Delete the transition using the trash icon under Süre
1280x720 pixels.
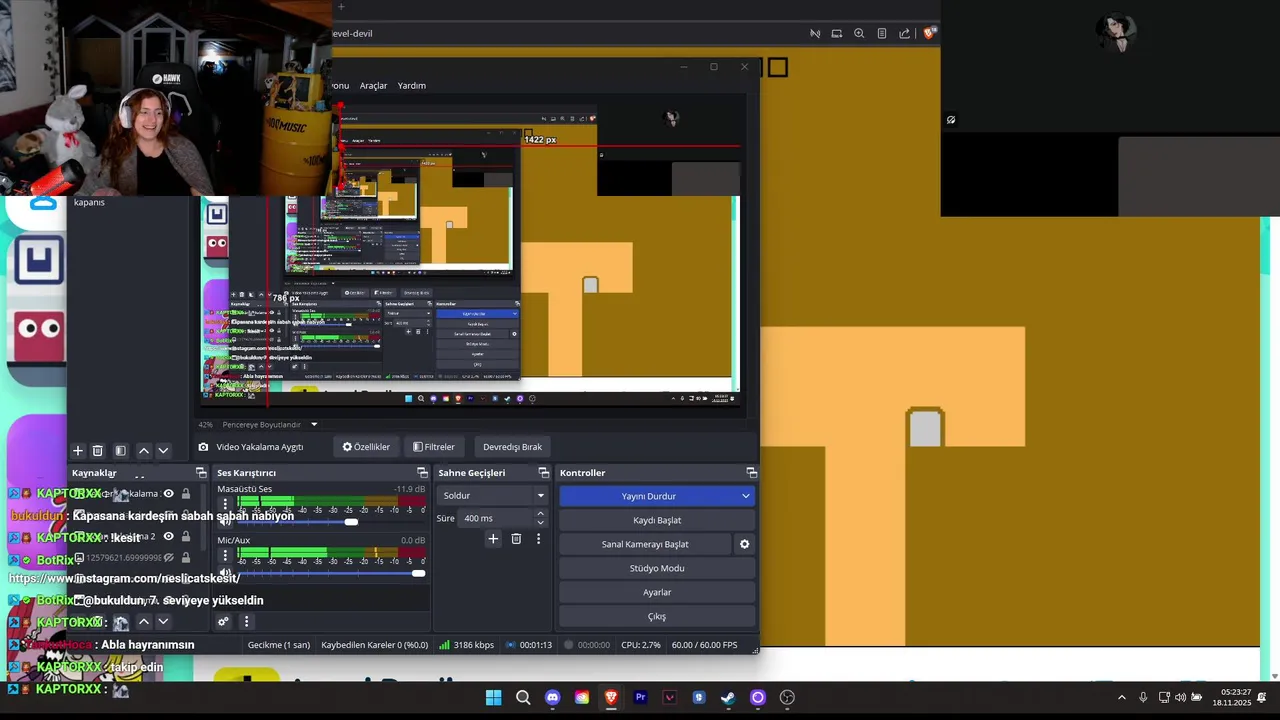point(516,539)
